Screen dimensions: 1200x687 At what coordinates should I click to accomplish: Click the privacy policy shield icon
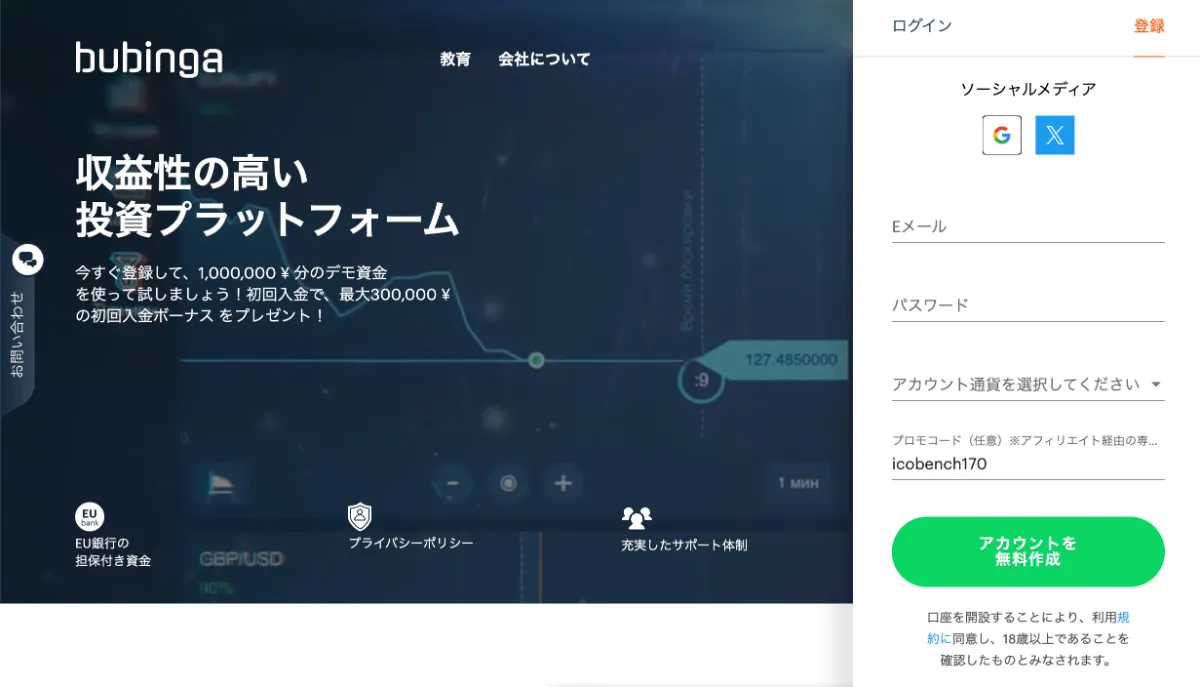tap(360, 517)
